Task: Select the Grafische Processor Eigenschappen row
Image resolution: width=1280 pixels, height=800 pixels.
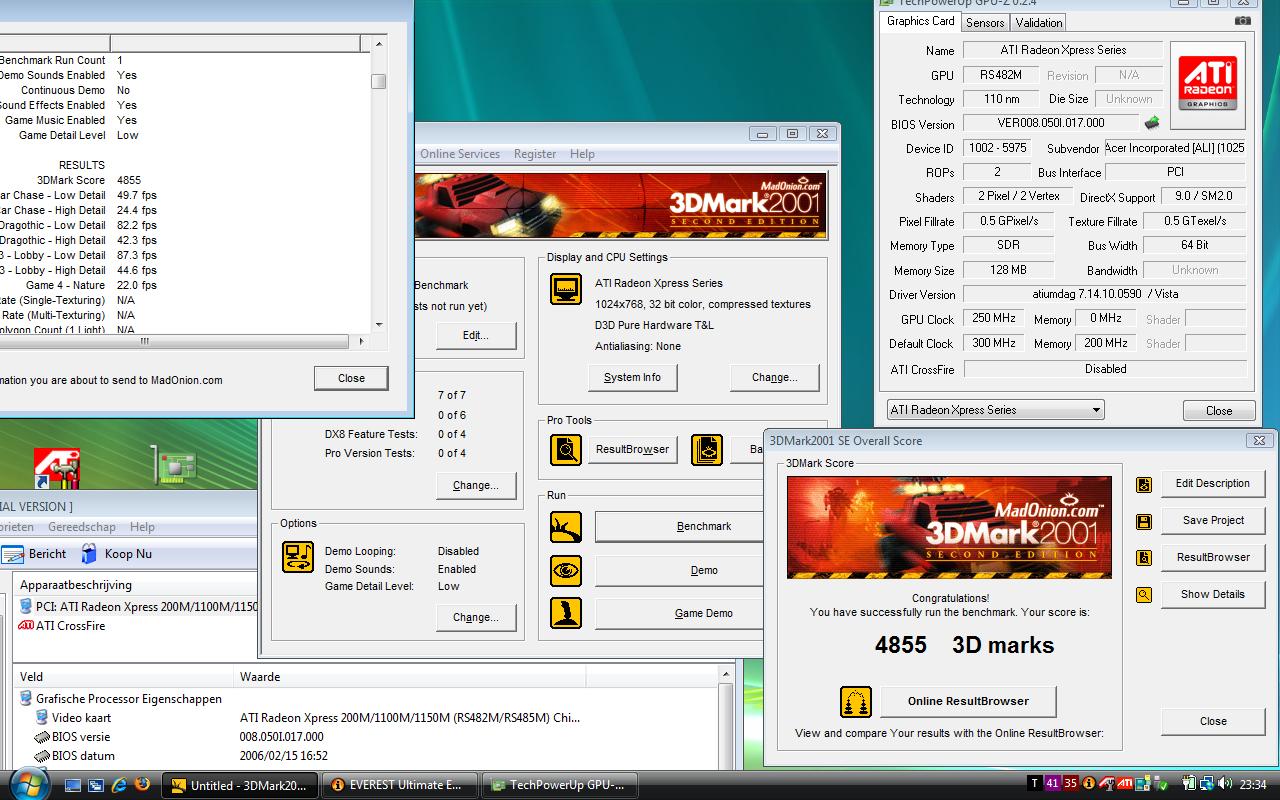Action: coord(121,699)
